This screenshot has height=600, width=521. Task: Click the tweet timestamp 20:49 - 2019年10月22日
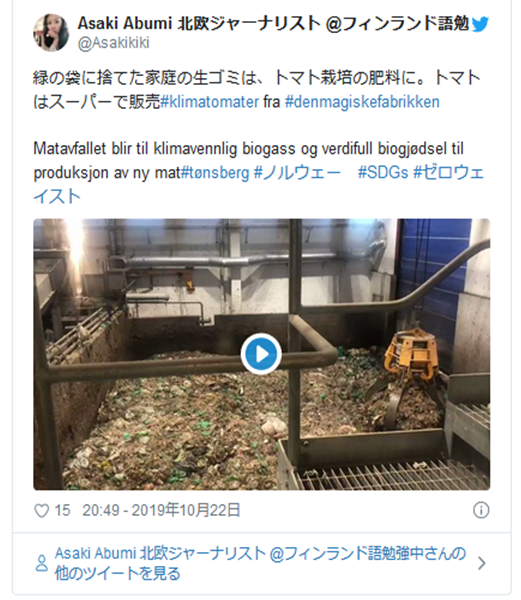coord(161,510)
